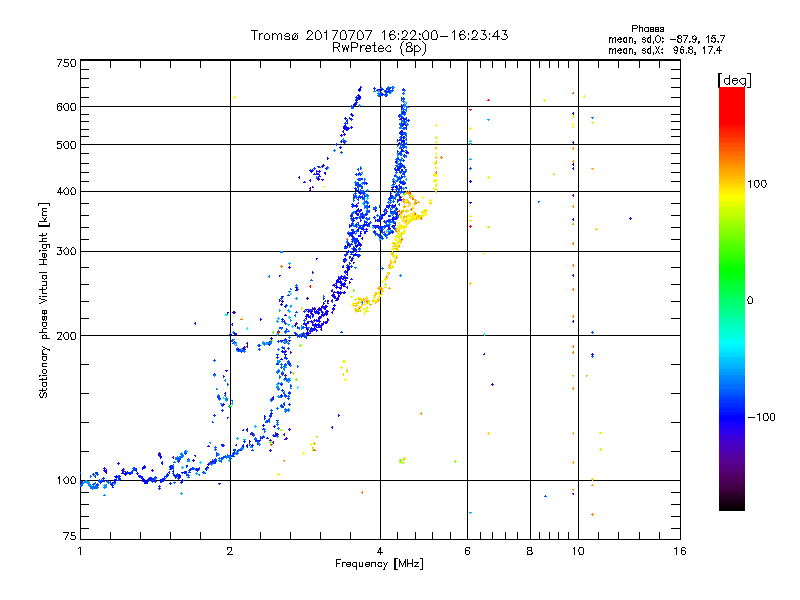This screenshot has width=800, height=600.
Task: Click the black bottom of the phase colorbar
Action: coord(732,505)
